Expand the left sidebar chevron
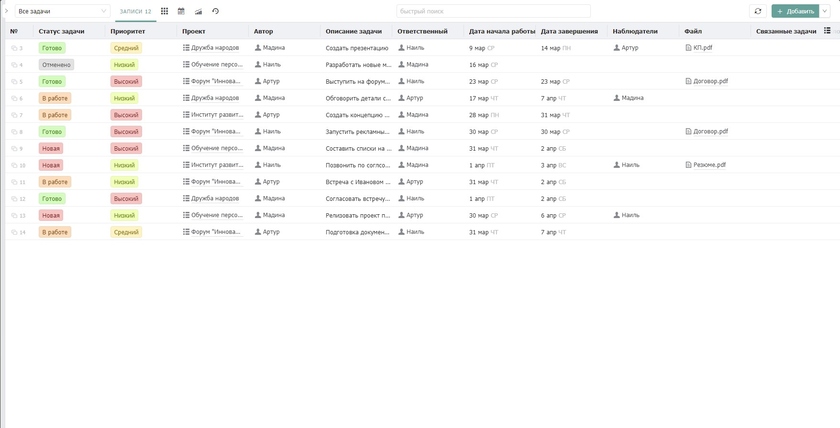This screenshot has width=840, height=428. pyautogui.click(x=6, y=11)
